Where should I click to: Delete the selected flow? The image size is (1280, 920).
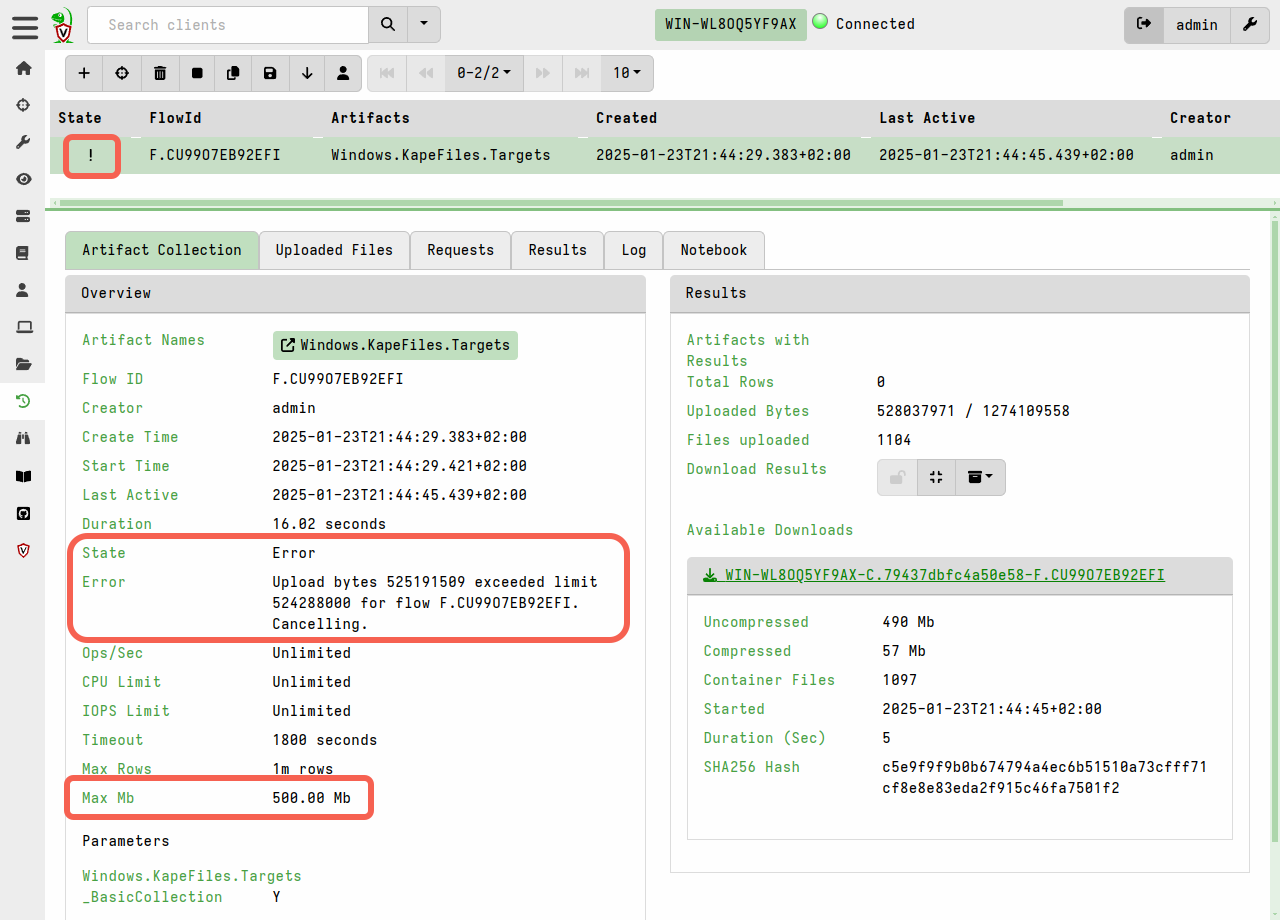160,73
